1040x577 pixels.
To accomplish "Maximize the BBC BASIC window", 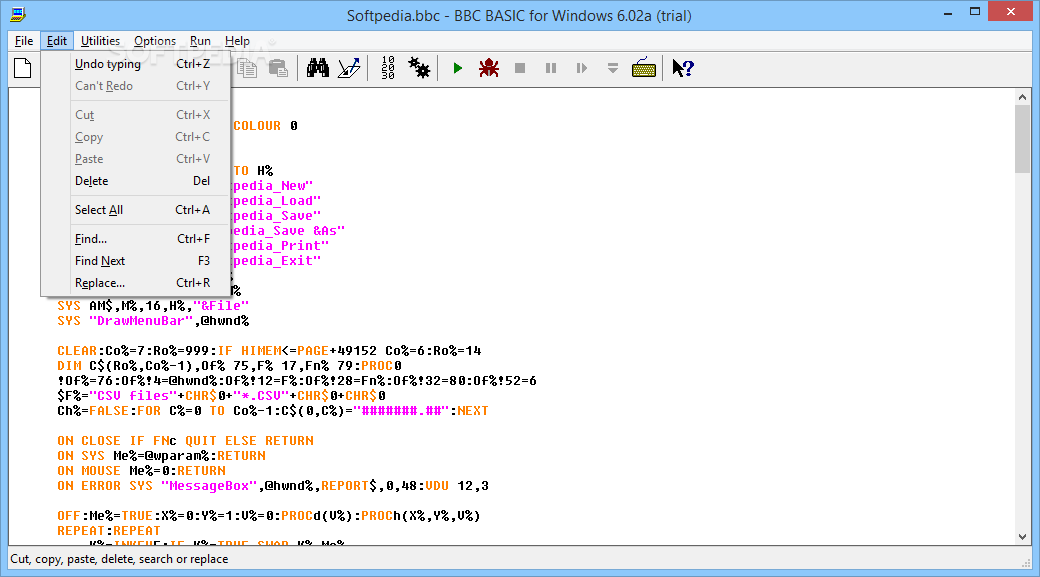I will (x=974, y=11).
